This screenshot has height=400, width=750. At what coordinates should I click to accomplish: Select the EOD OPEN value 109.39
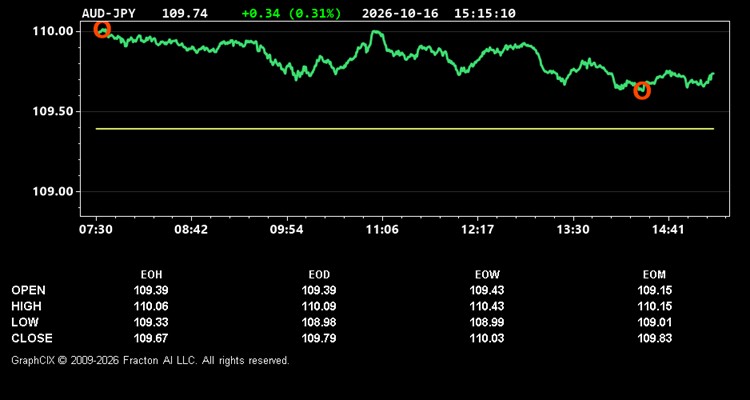click(319, 290)
